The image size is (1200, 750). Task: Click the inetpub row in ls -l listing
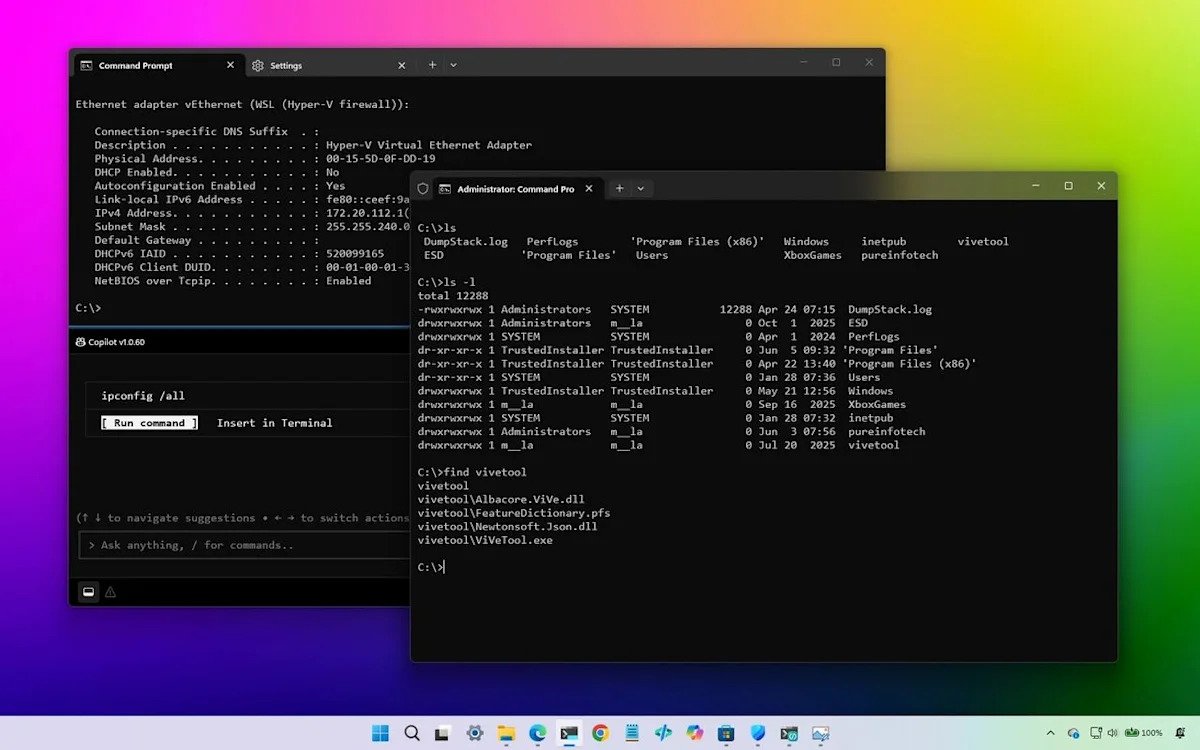pyautogui.click(x=658, y=418)
